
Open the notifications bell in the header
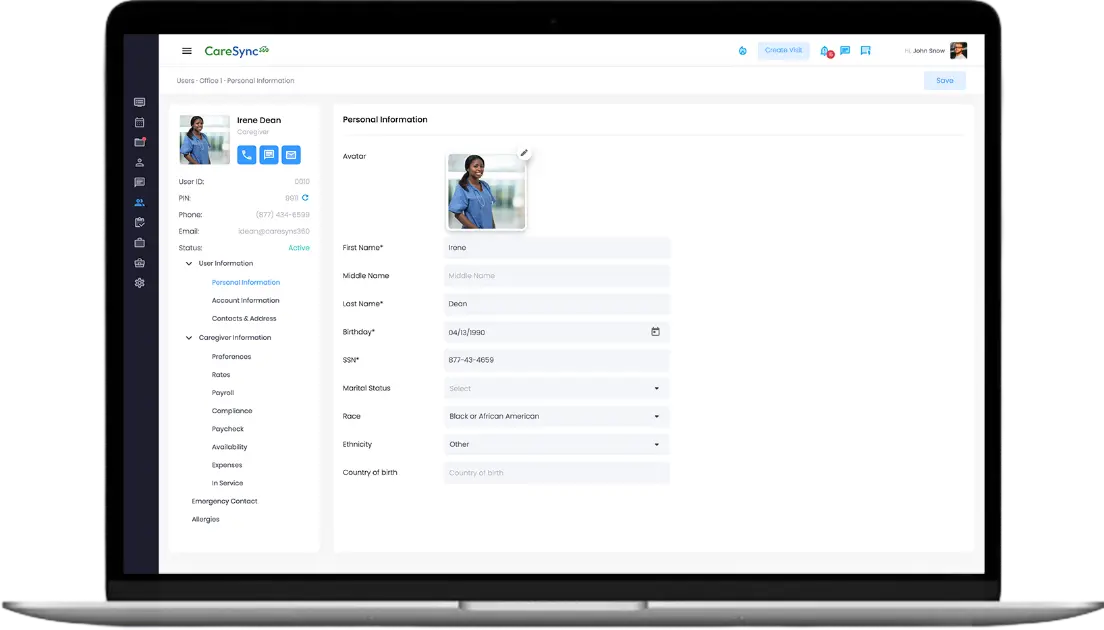[x=825, y=51]
